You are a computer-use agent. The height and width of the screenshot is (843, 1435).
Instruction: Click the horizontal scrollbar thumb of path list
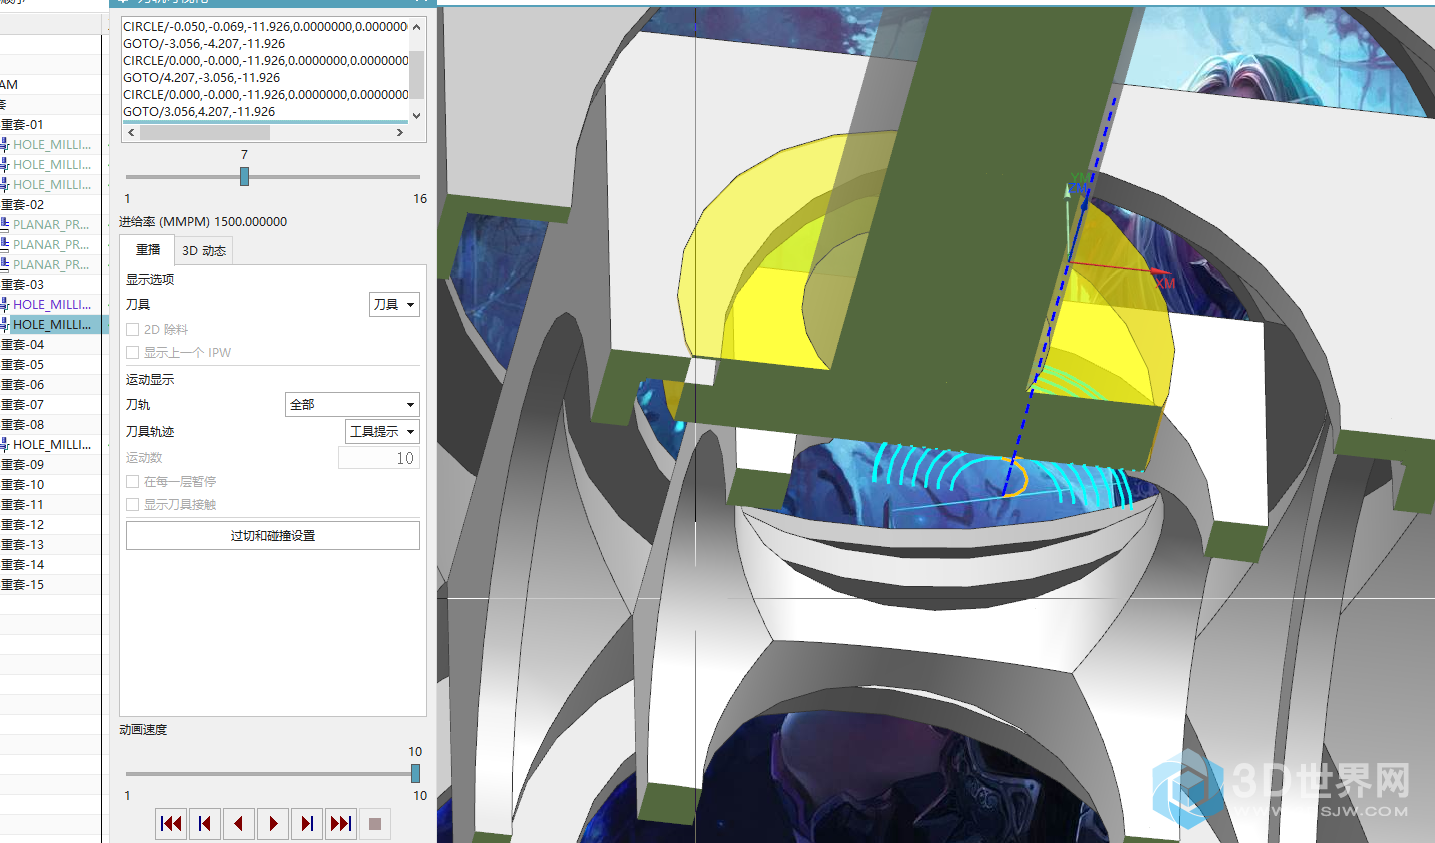(x=205, y=132)
